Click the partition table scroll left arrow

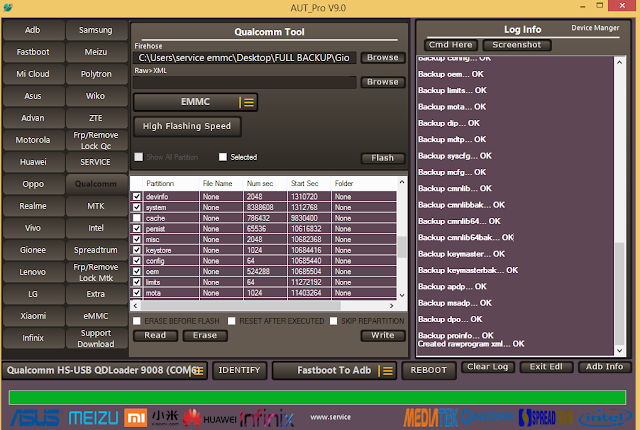[x=136, y=305]
